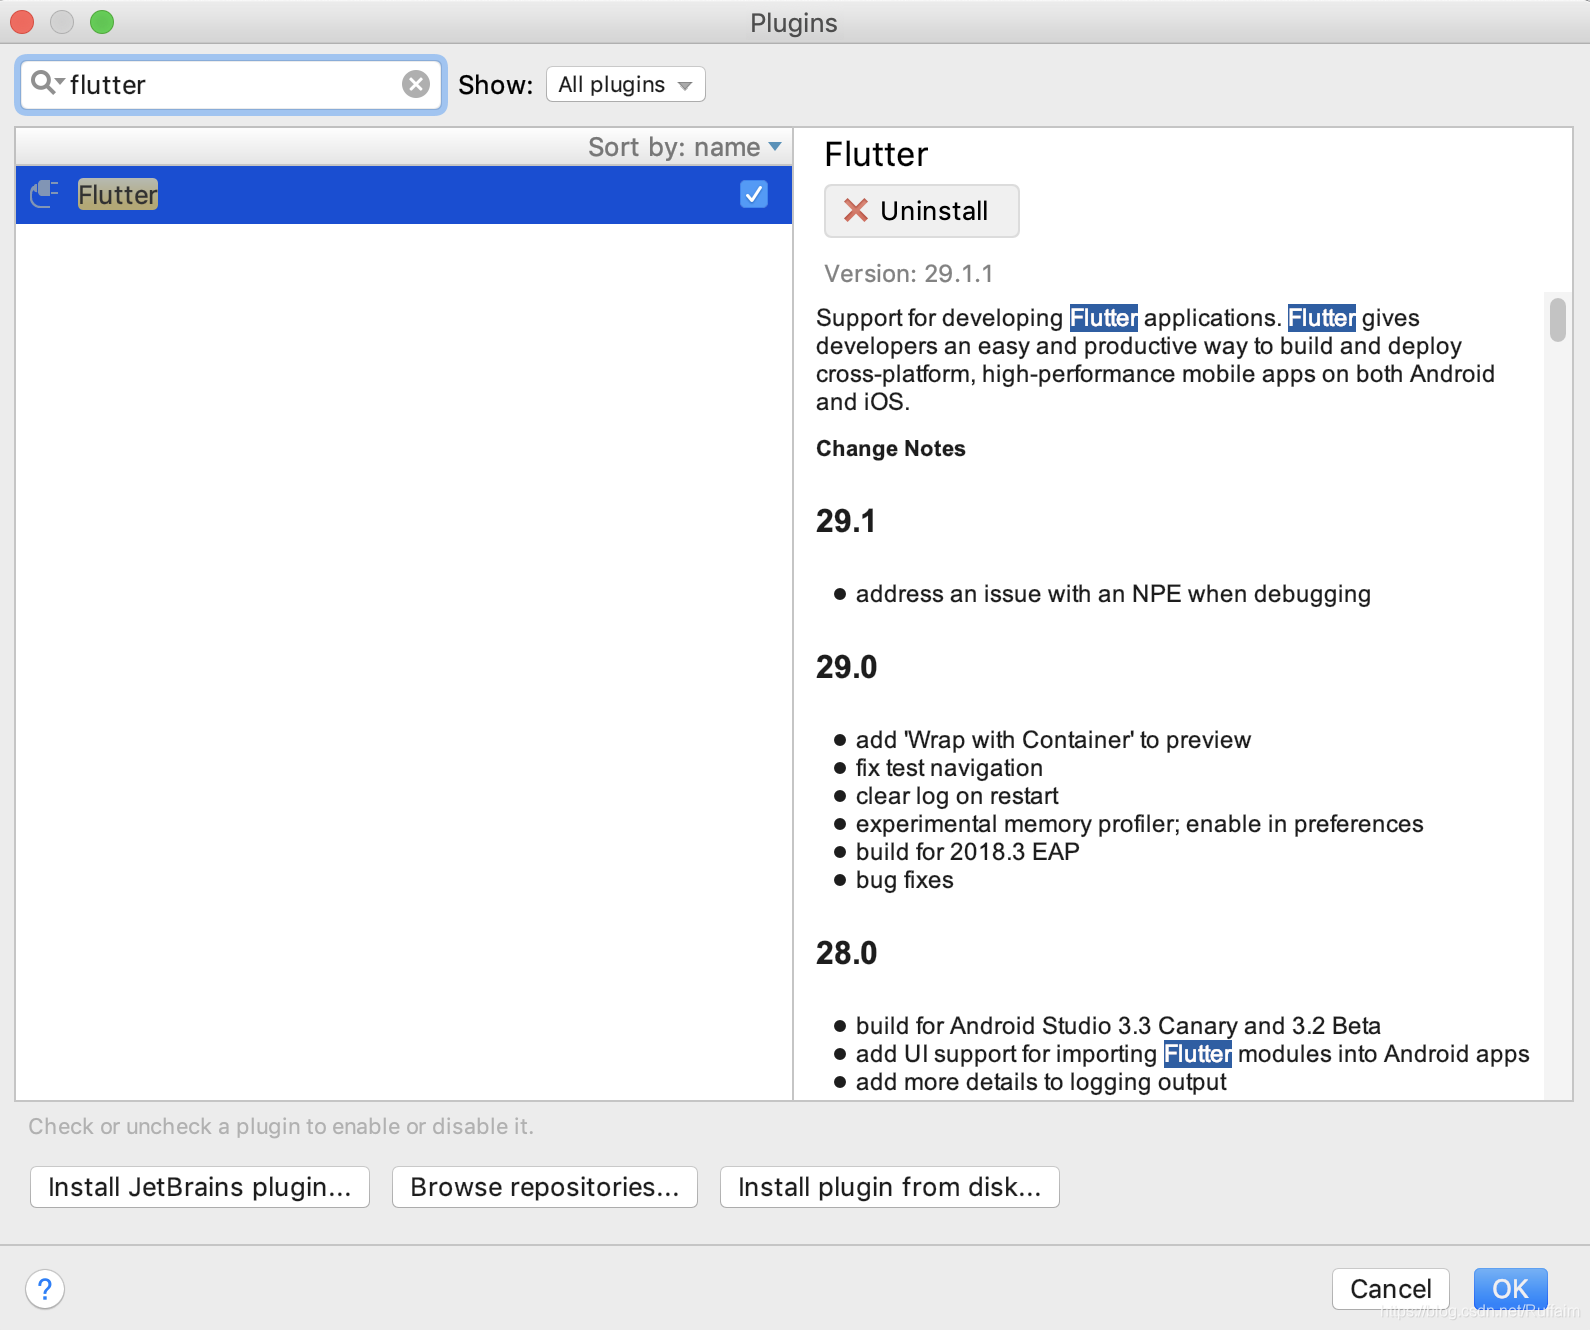Image resolution: width=1590 pixels, height=1330 pixels.
Task: Click the description panel scrollbar thumb
Action: click(1558, 319)
